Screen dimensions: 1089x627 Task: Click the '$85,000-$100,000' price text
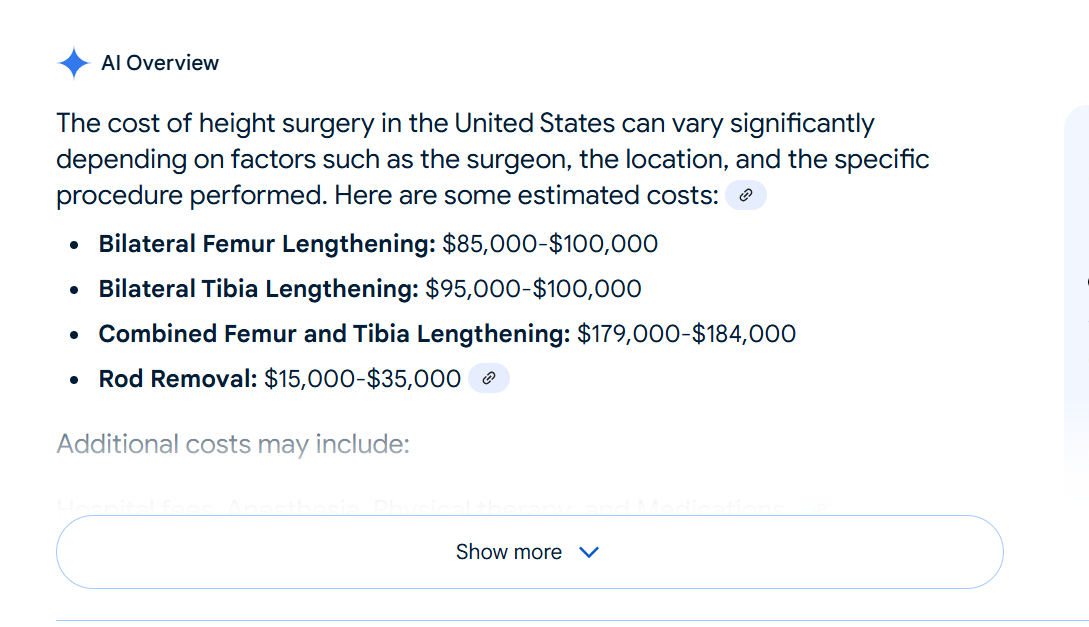(x=550, y=244)
